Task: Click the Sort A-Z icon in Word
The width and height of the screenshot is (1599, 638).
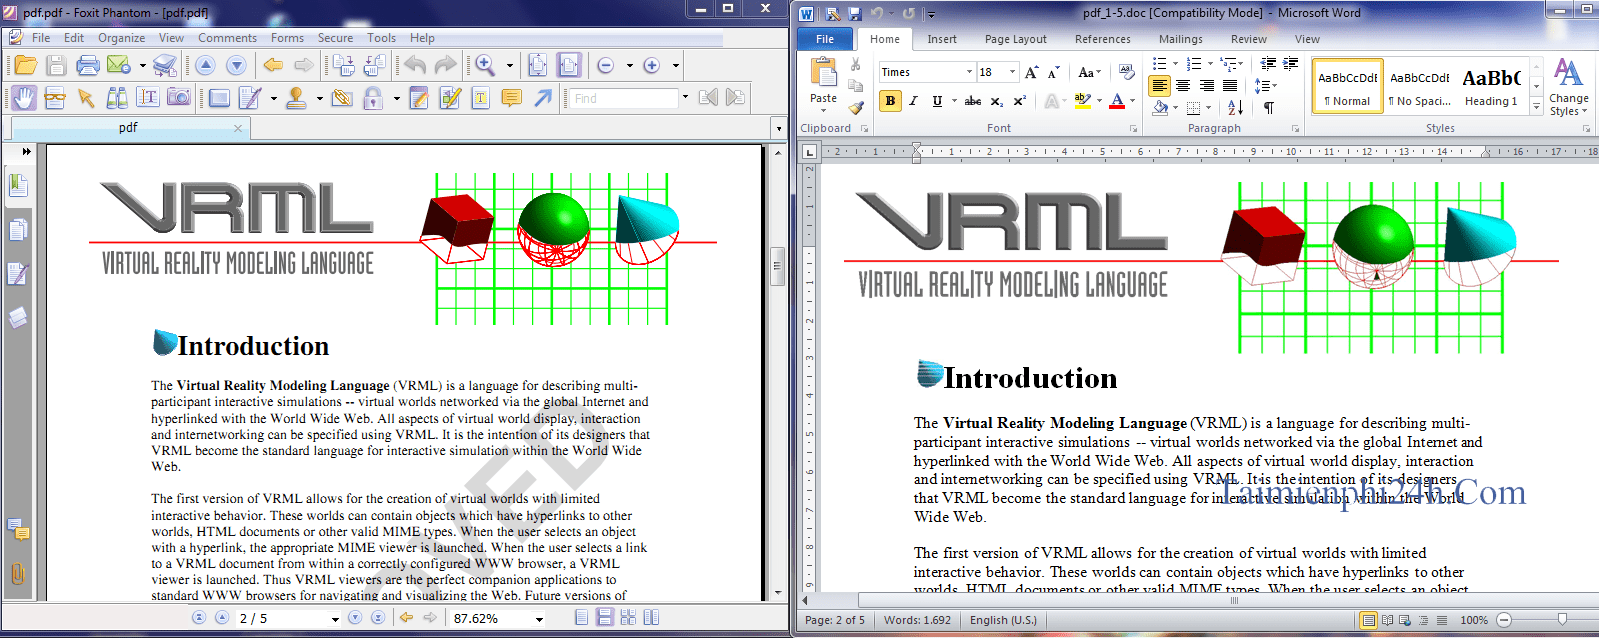Action: pos(1236,107)
